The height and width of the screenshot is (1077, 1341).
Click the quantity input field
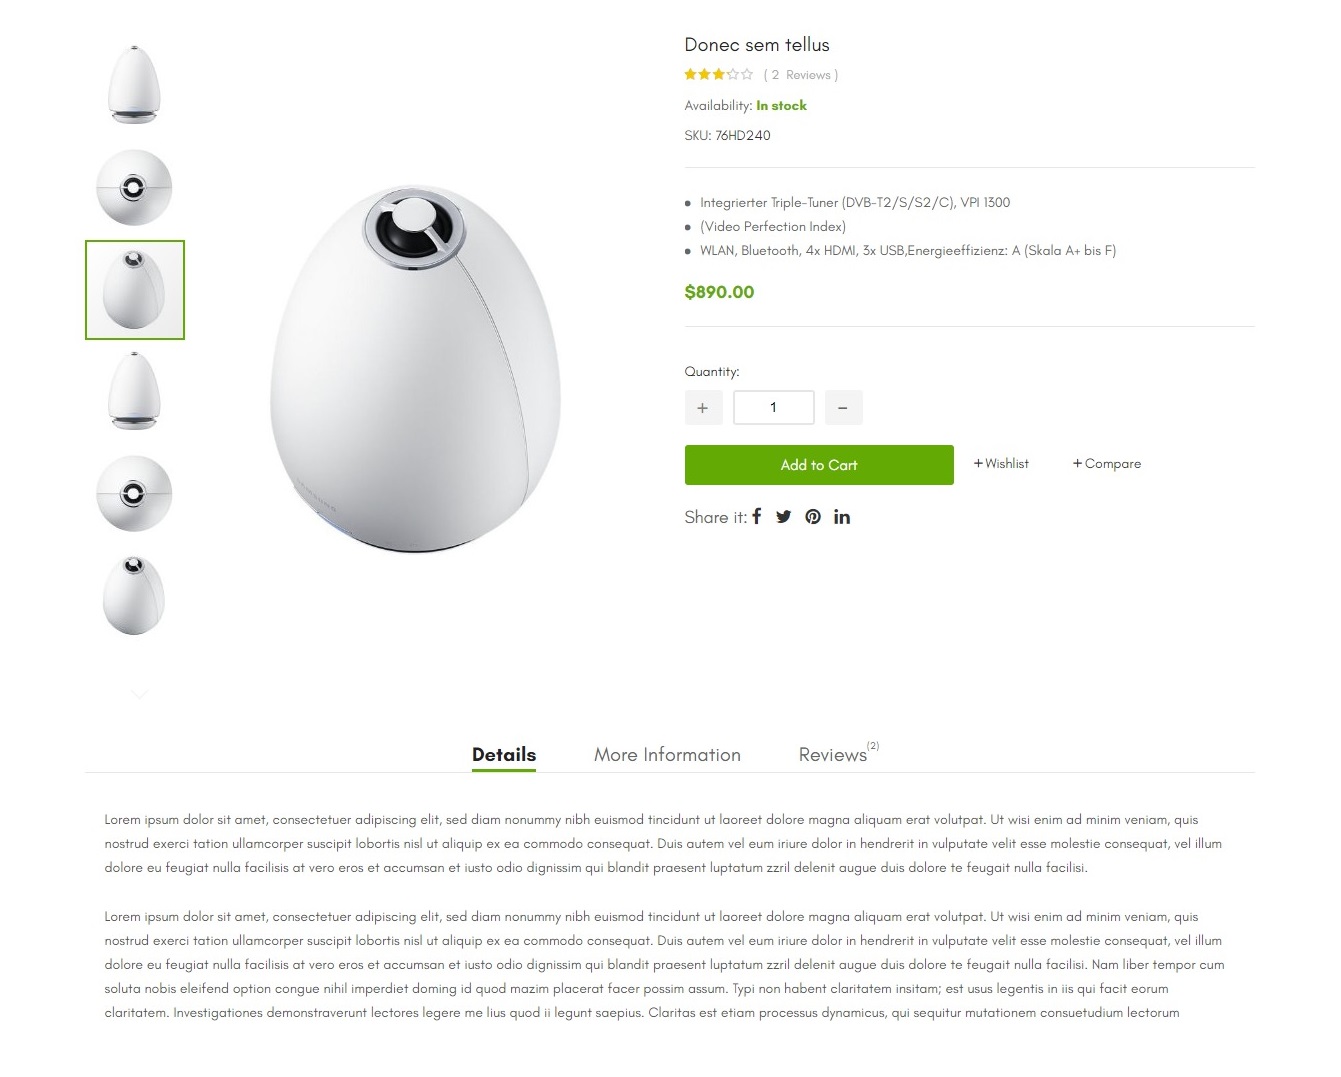(x=774, y=408)
